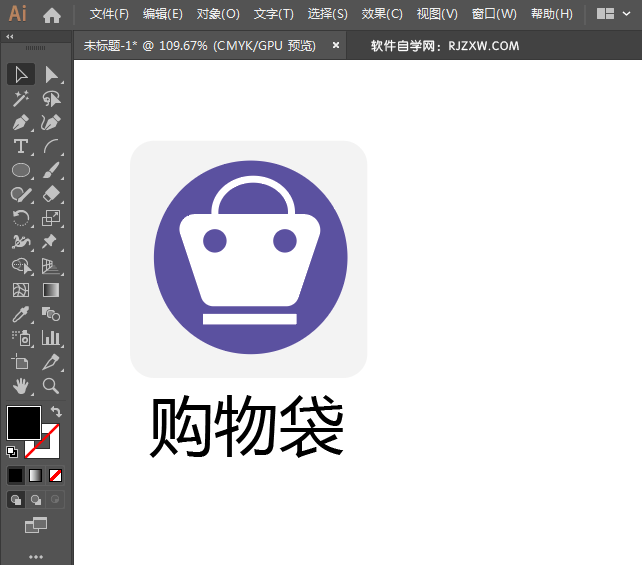
Task: Choose the Eyedropper tool
Action: (21, 314)
